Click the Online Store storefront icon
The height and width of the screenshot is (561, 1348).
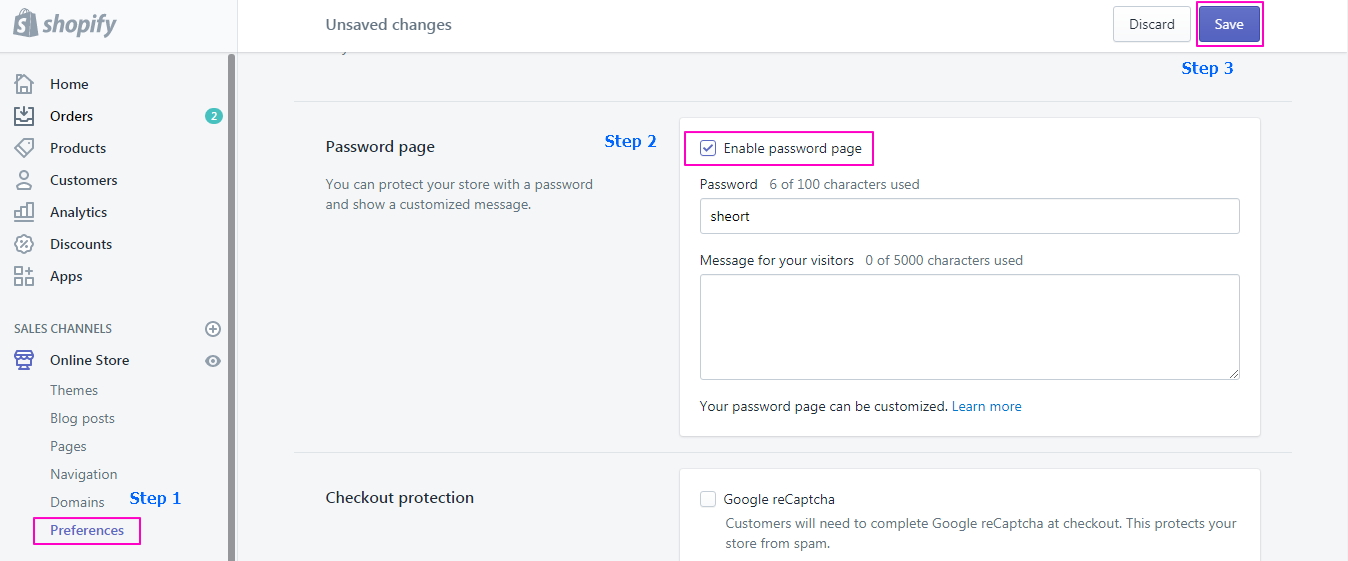[x=24, y=360]
